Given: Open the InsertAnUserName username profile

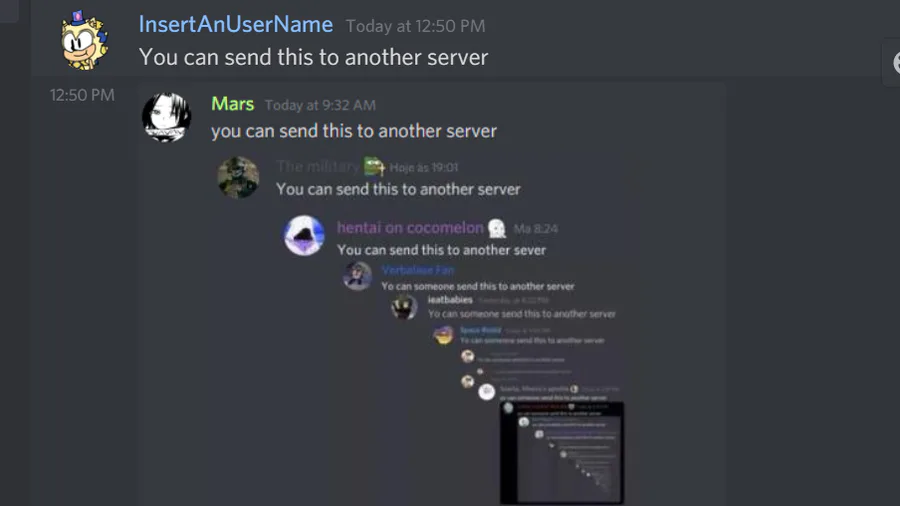Looking at the screenshot, I should 236,25.
